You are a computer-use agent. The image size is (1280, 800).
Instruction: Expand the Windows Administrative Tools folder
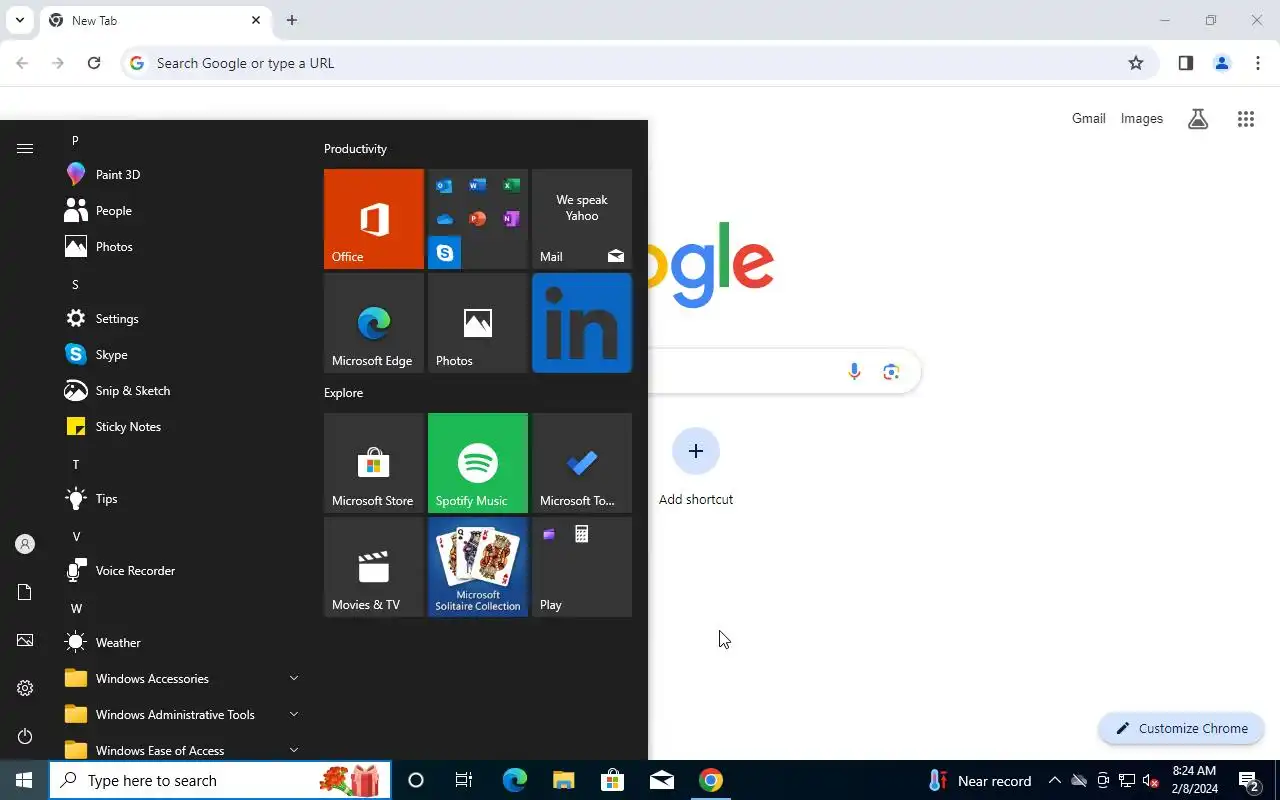pyautogui.click(x=180, y=715)
